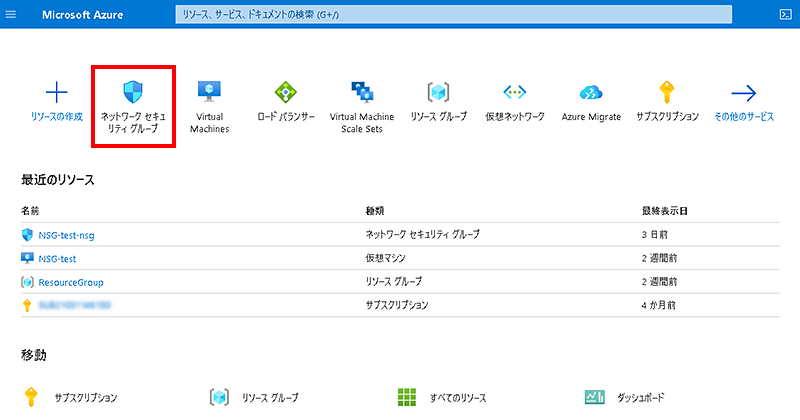Screen dimensions: 800x420
Task: Click the 2 週間前 cell in the ResourceGroup row
Action: click(x=659, y=282)
